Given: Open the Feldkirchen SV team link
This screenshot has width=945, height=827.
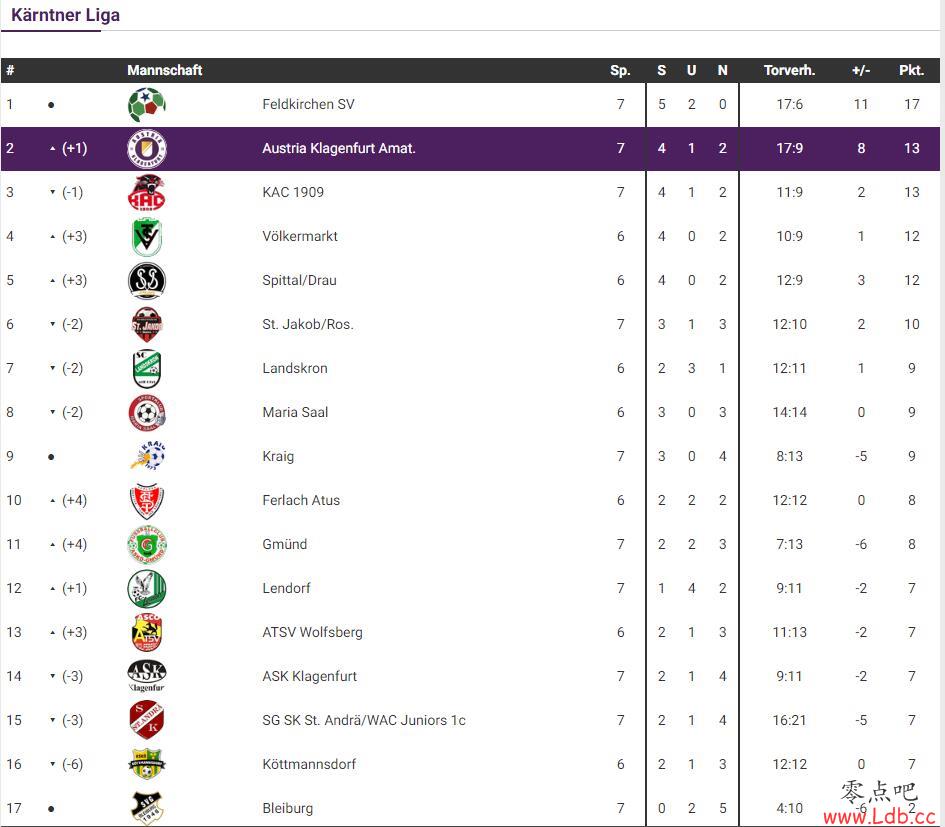Looking at the screenshot, I should click(x=308, y=104).
